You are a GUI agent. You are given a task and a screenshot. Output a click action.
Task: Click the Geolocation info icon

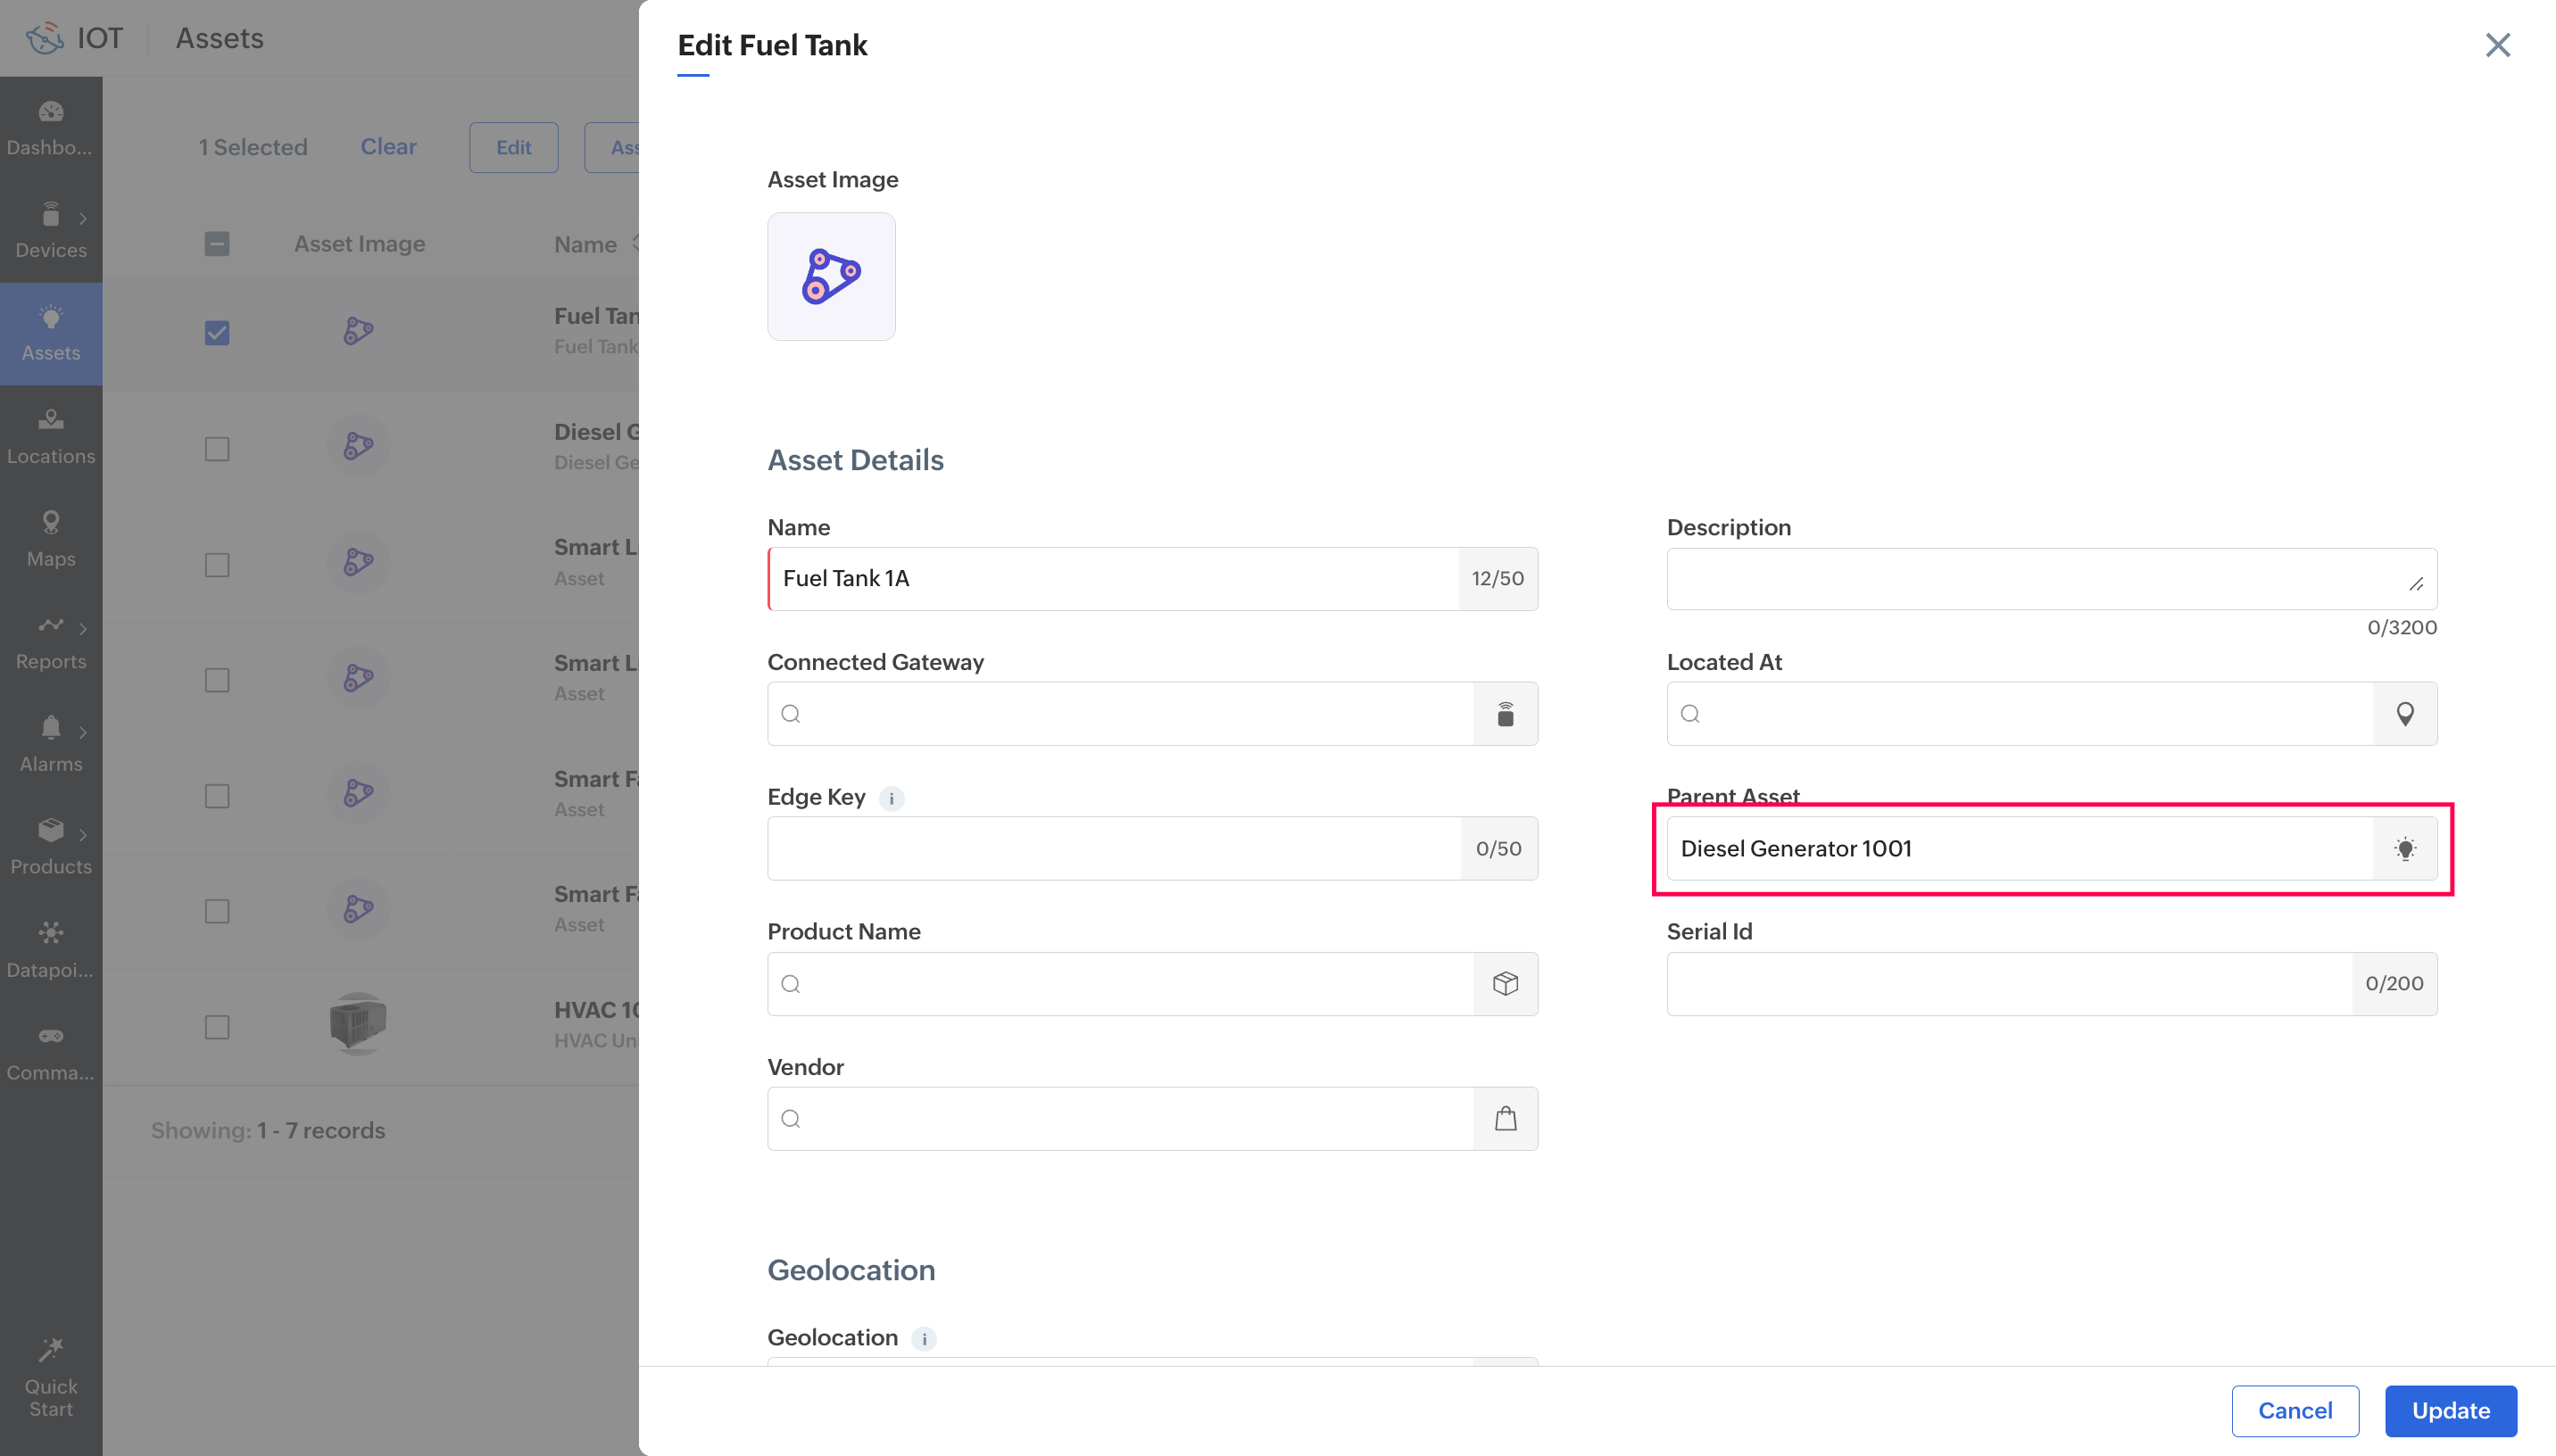(x=924, y=1338)
